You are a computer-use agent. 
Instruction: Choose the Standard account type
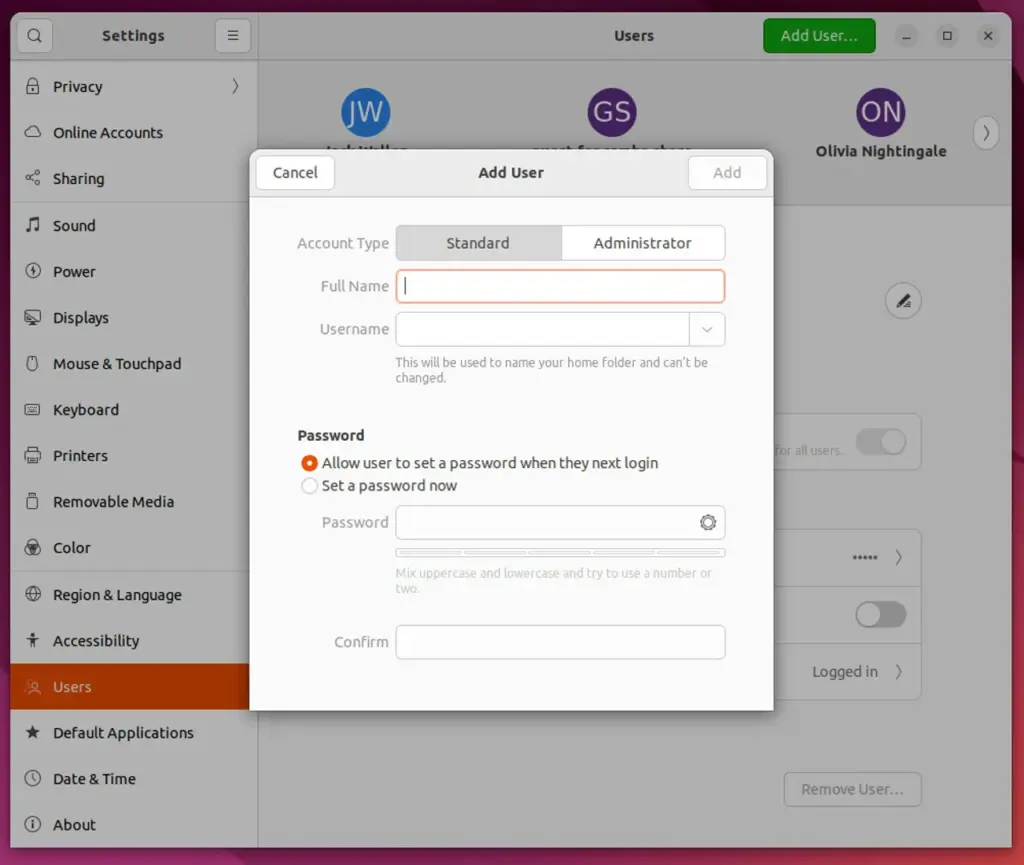coord(478,243)
